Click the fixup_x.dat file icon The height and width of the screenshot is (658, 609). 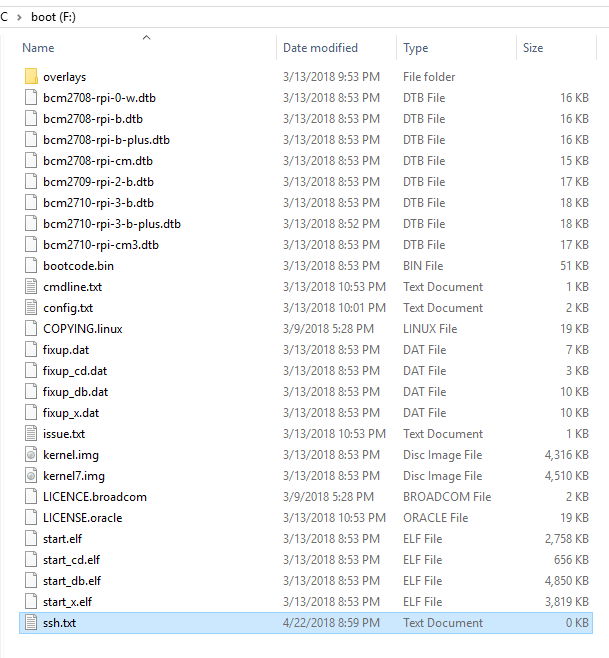pyautogui.click(x=31, y=412)
